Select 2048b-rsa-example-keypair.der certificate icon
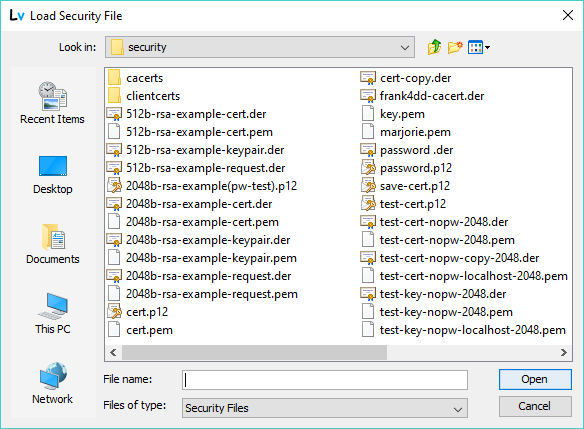 (114, 240)
